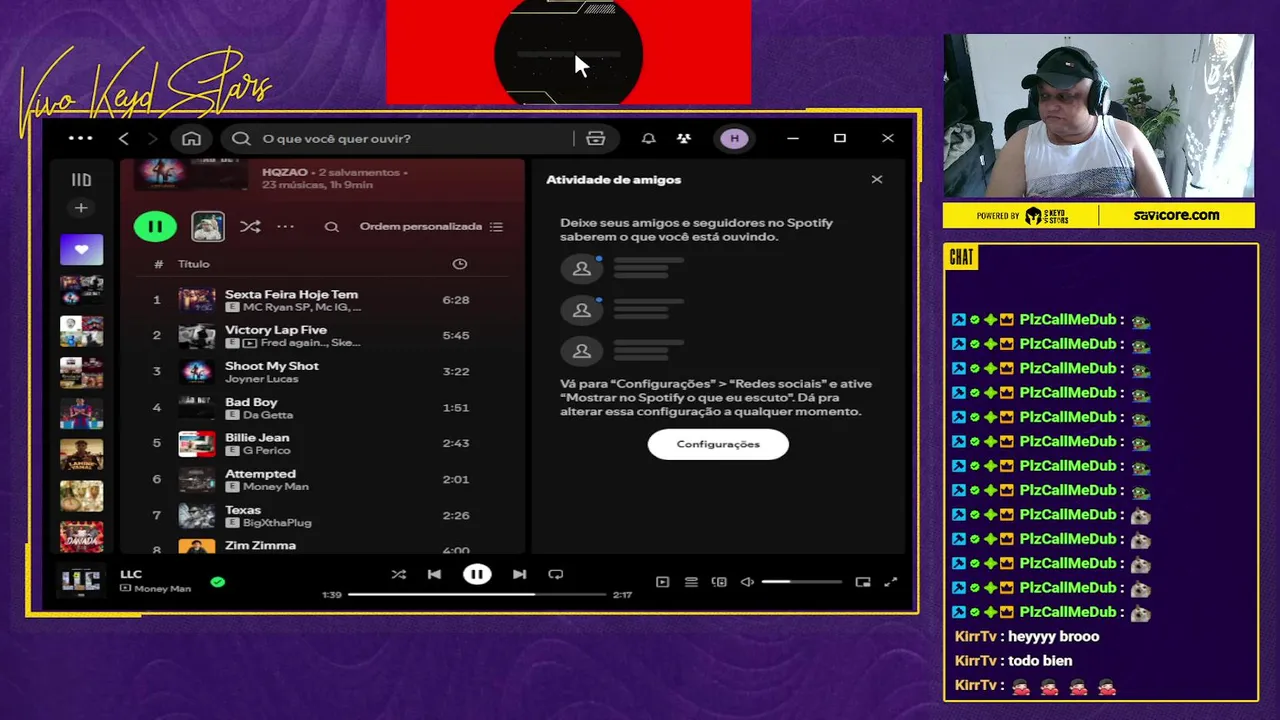Screen dimensions: 1280x720
Task: Open the playback queue icon
Action: click(691, 582)
